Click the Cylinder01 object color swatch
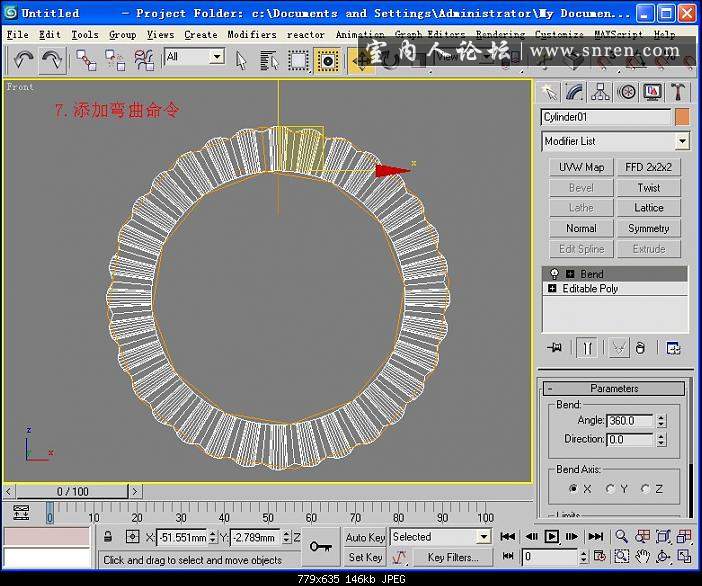 click(682, 117)
